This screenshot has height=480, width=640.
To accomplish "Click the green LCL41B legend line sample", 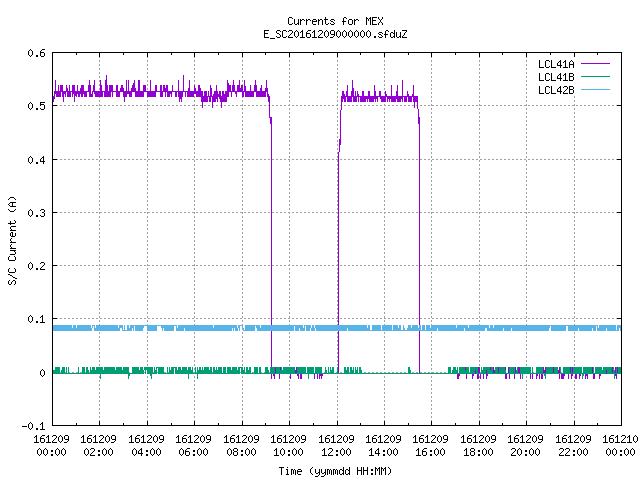I will point(595,77).
